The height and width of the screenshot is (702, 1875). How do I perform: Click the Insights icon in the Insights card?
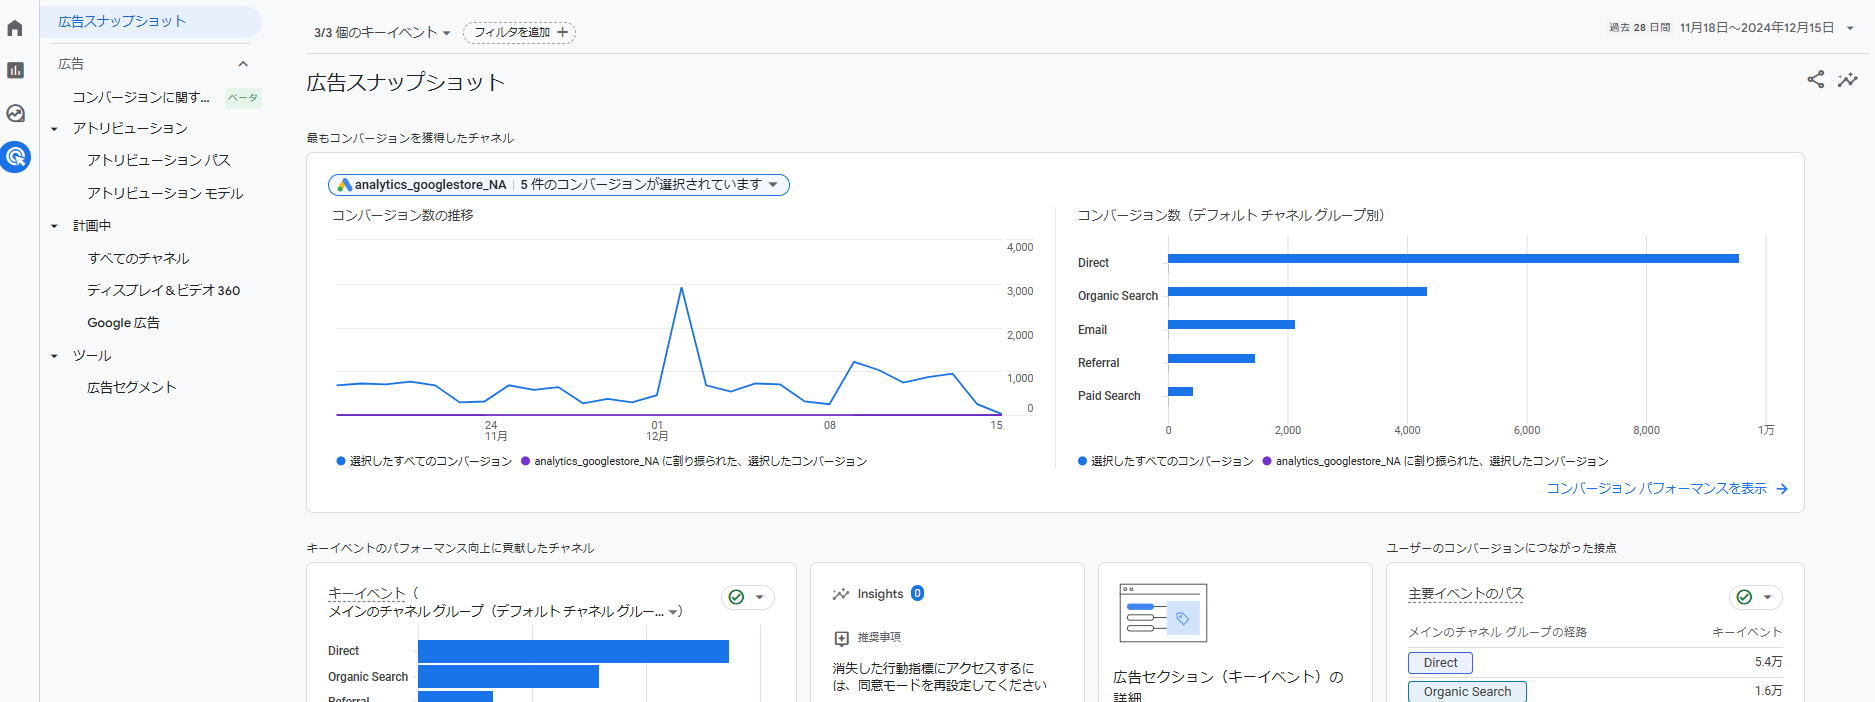point(841,594)
